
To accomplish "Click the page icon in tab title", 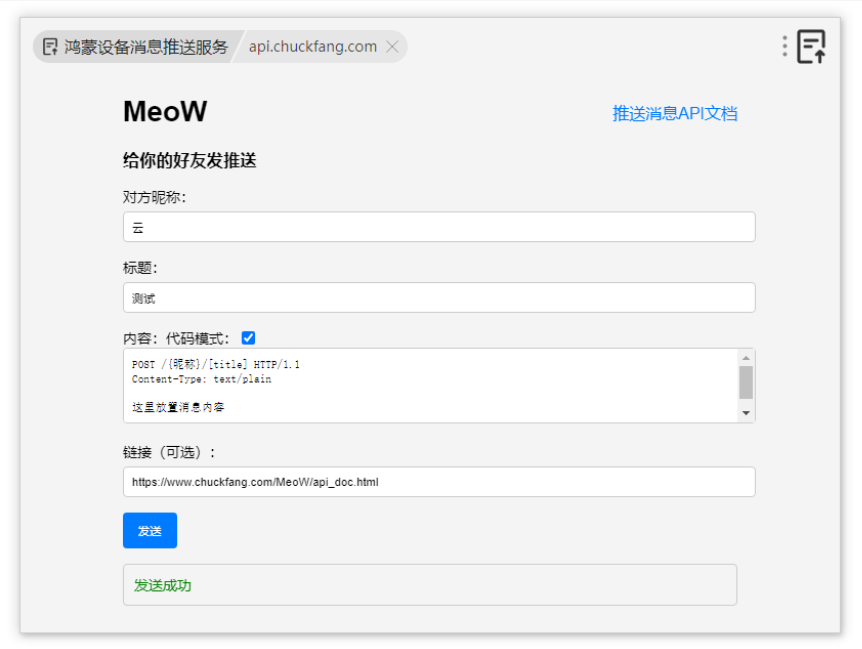I will coord(50,47).
